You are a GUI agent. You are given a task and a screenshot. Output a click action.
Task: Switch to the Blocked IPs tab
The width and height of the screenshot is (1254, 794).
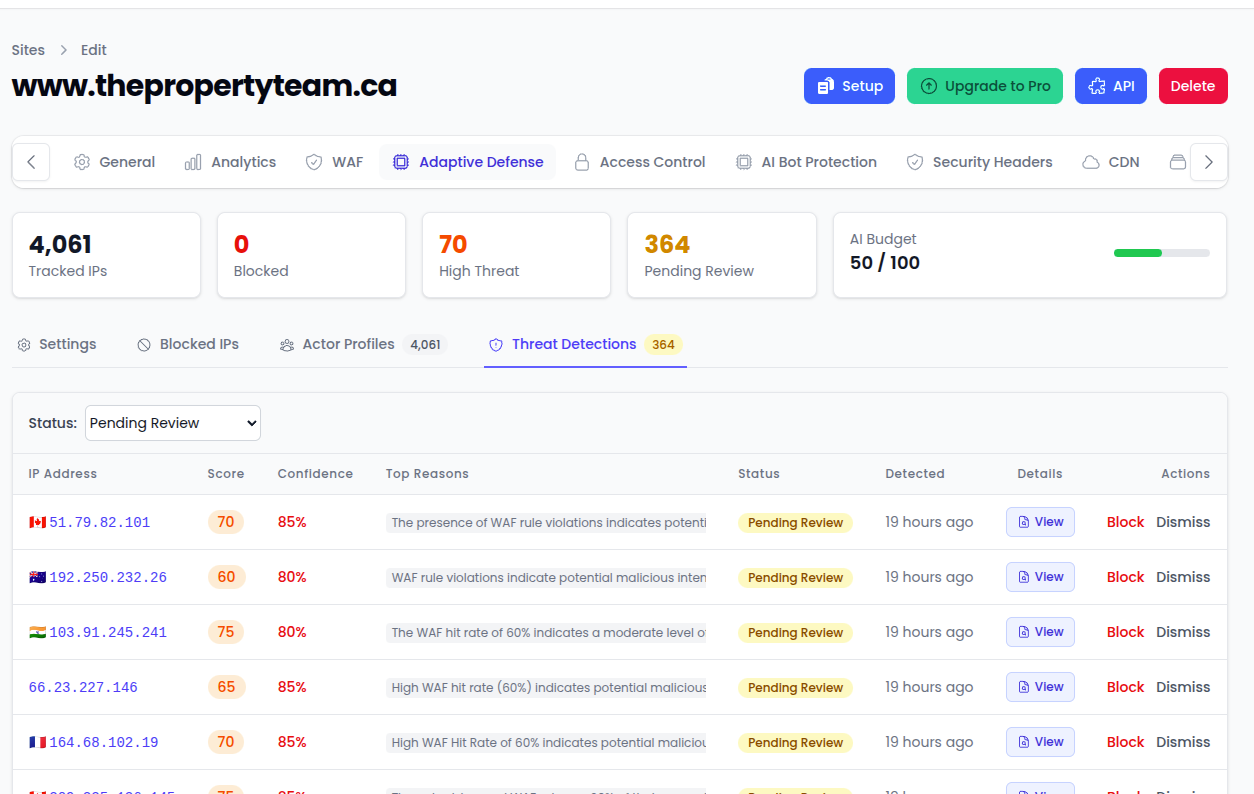pyautogui.click(x=188, y=344)
